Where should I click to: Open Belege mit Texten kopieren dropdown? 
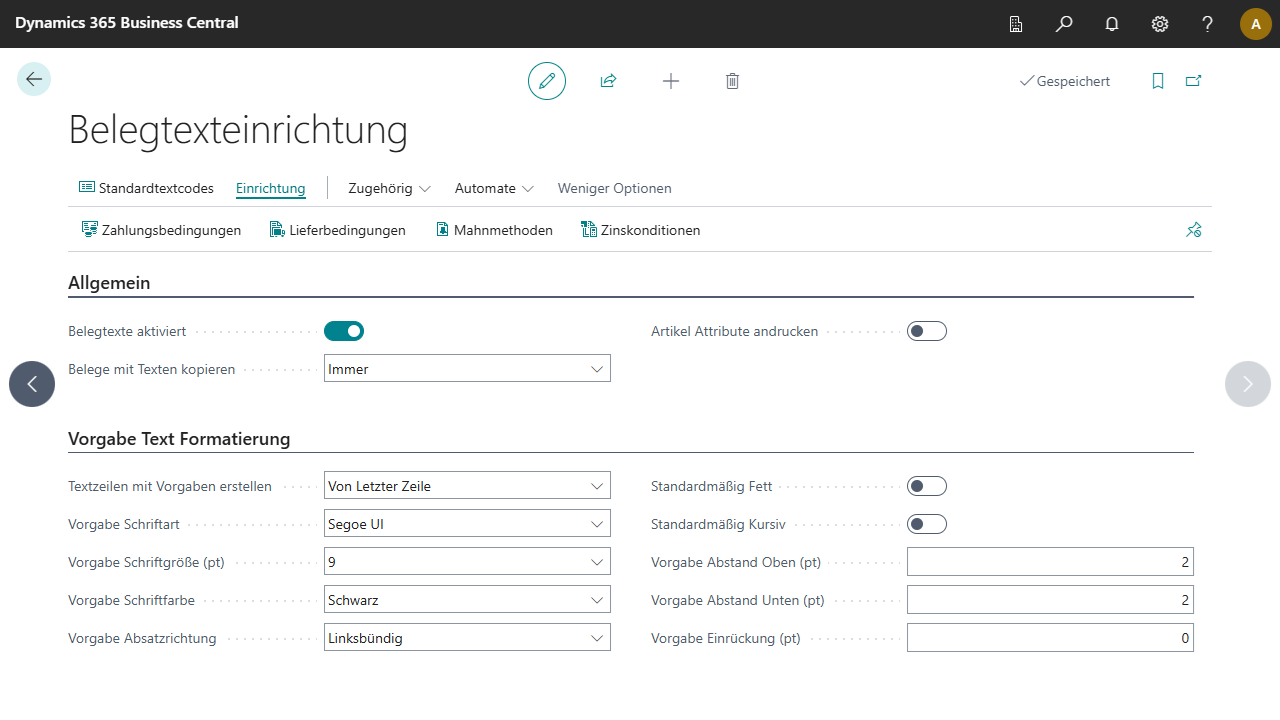(x=467, y=369)
